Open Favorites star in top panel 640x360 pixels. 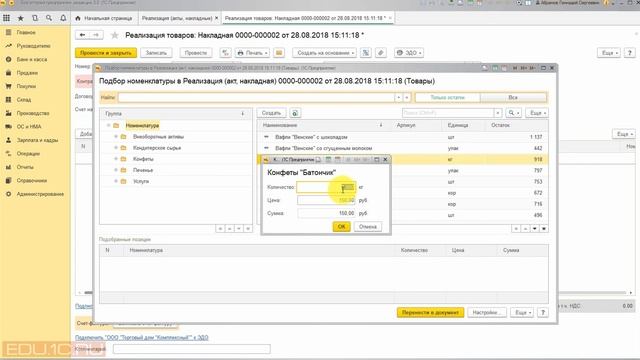[20, 18]
